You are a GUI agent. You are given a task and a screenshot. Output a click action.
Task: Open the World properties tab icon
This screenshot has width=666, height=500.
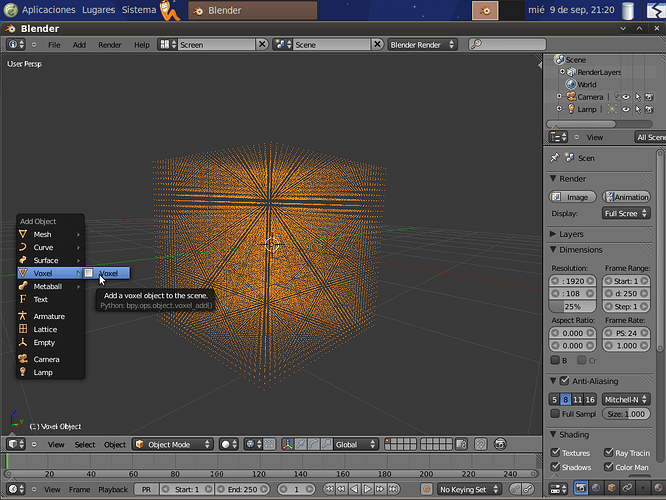click(596, 488)
